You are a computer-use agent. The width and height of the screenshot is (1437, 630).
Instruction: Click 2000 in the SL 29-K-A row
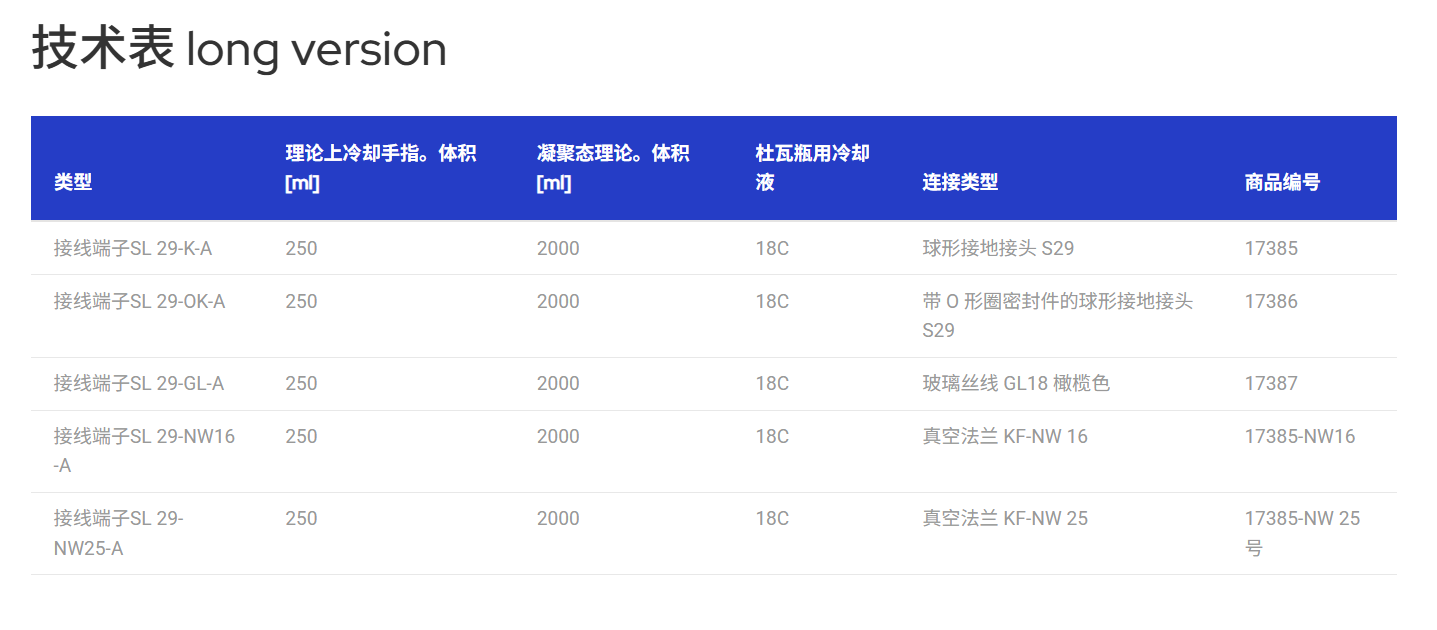[558, 248]
